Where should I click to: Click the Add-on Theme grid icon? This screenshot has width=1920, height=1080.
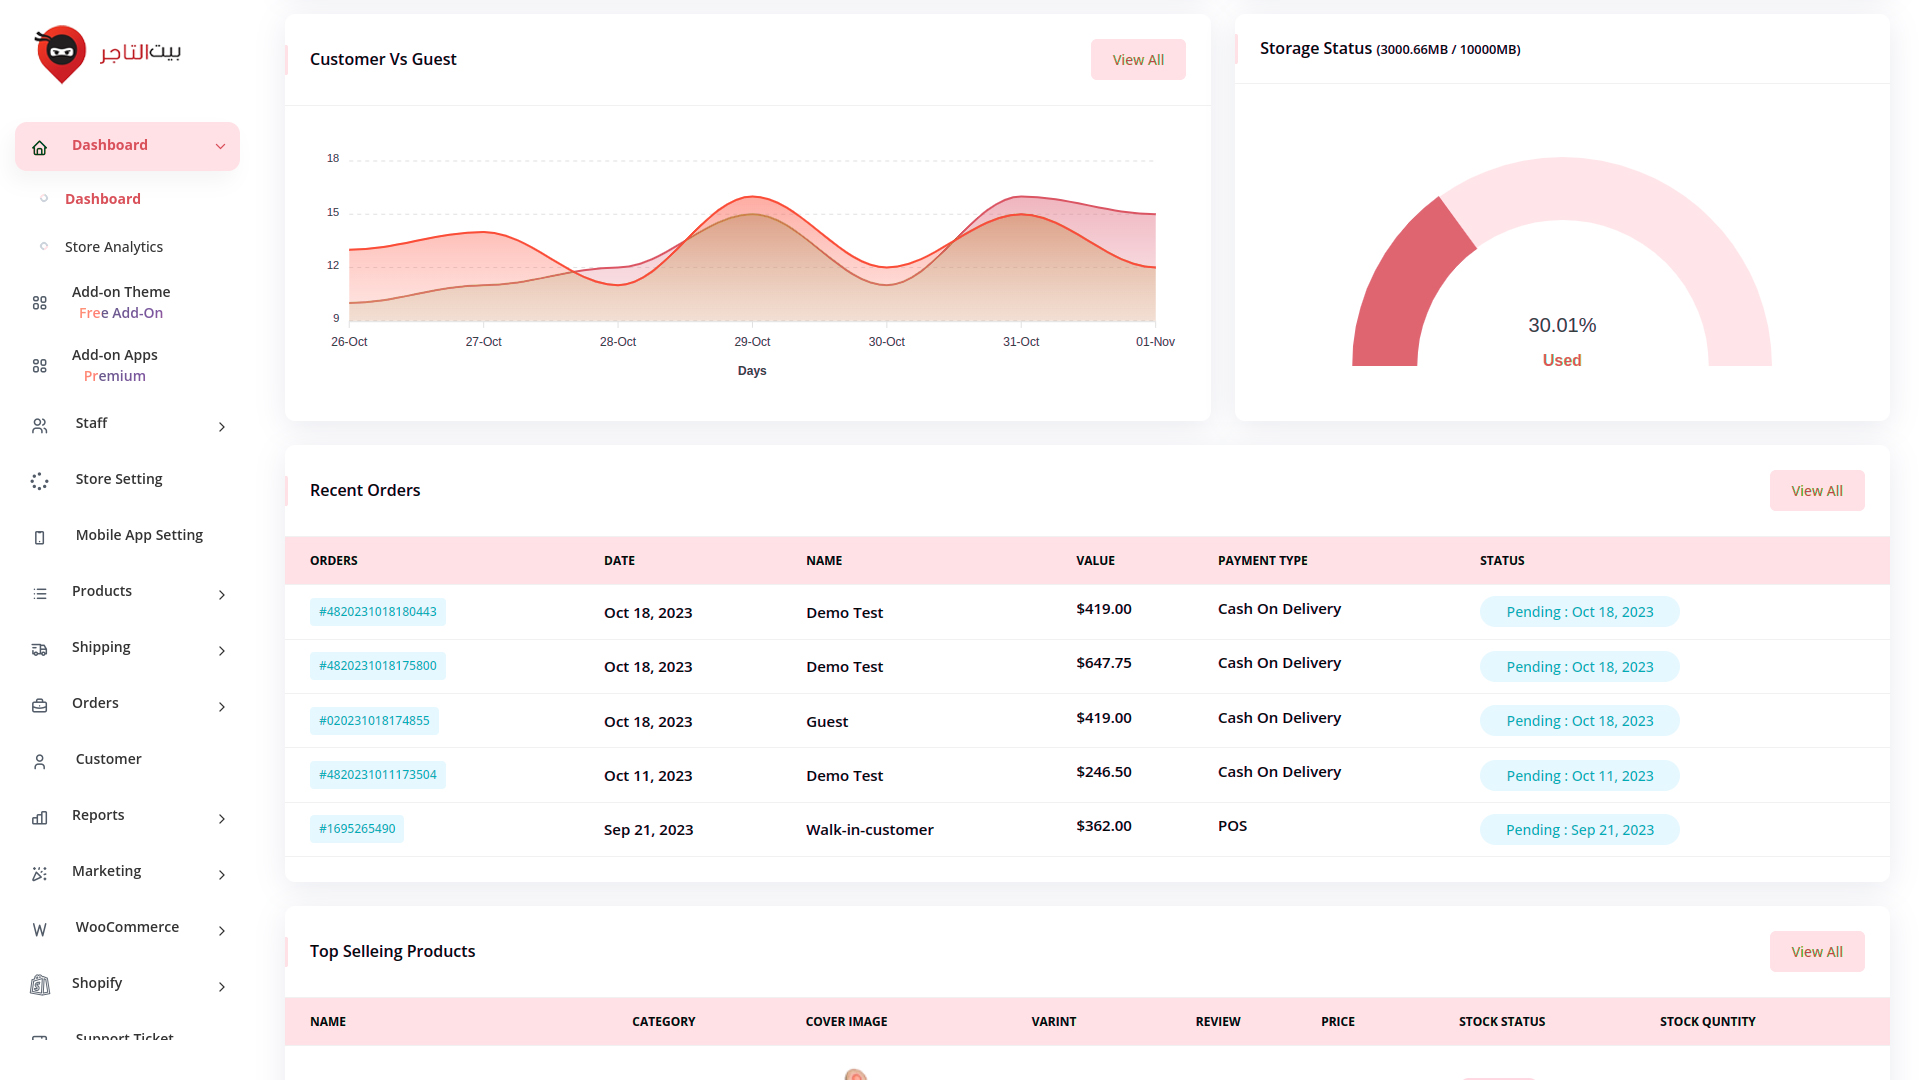click(40, 303)
